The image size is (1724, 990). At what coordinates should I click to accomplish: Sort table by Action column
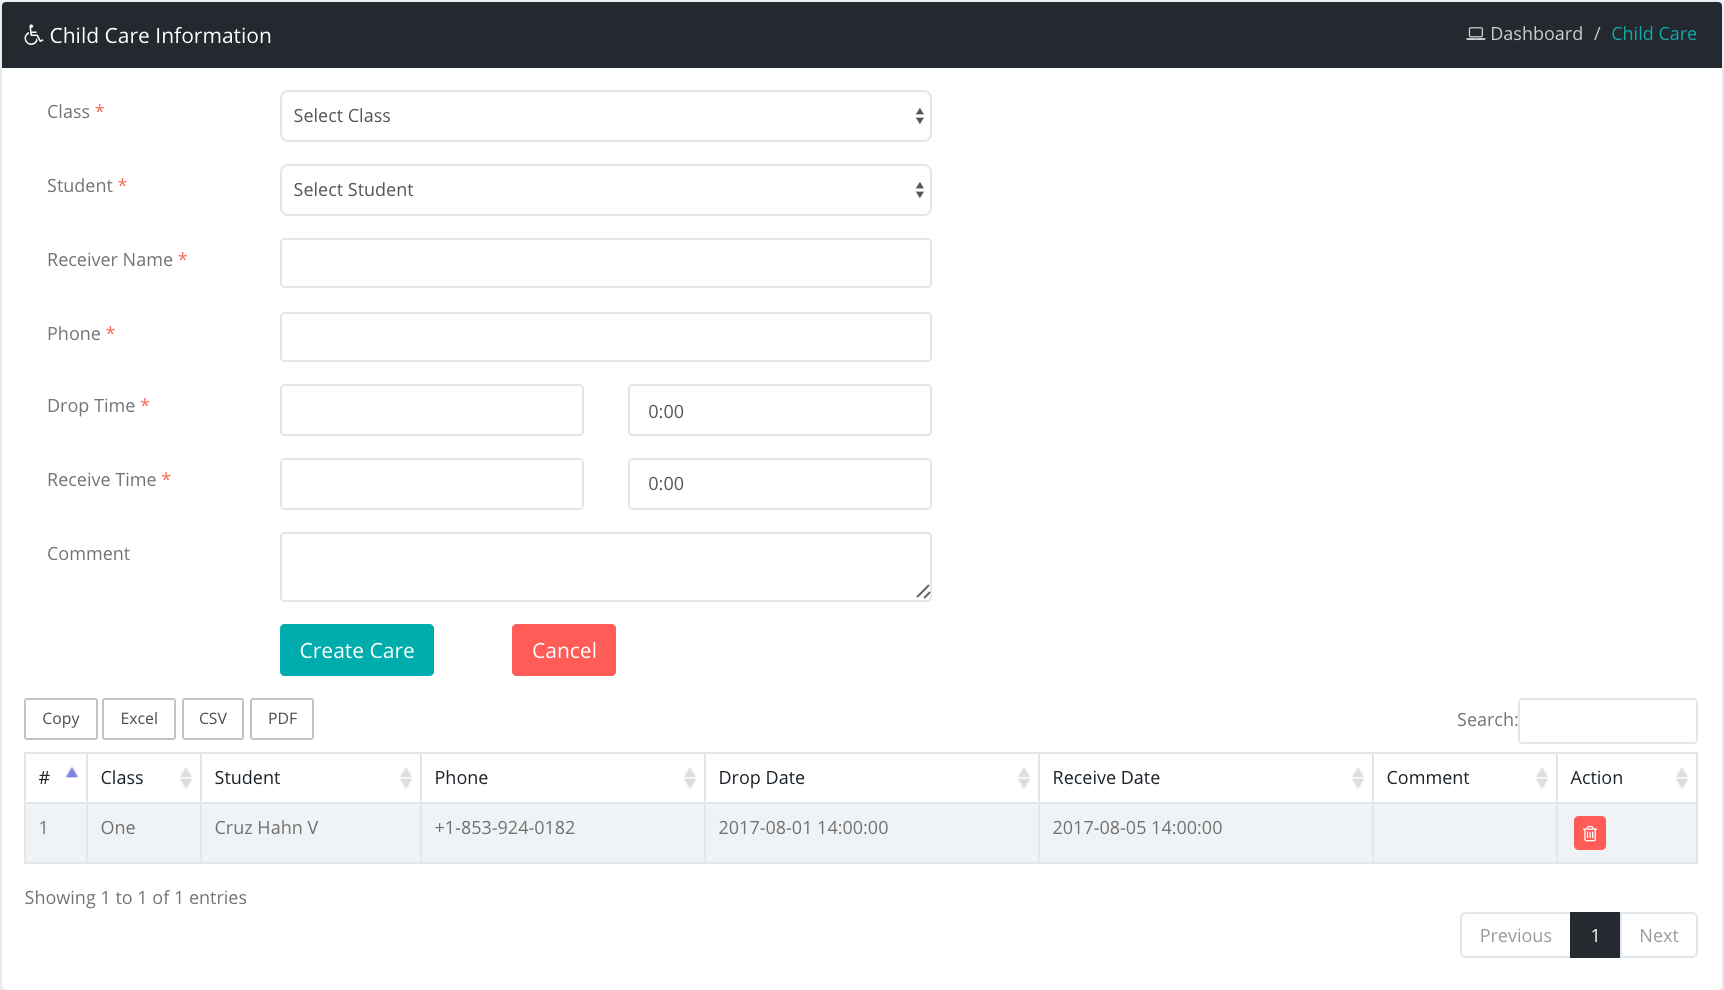coord(1627,778)
